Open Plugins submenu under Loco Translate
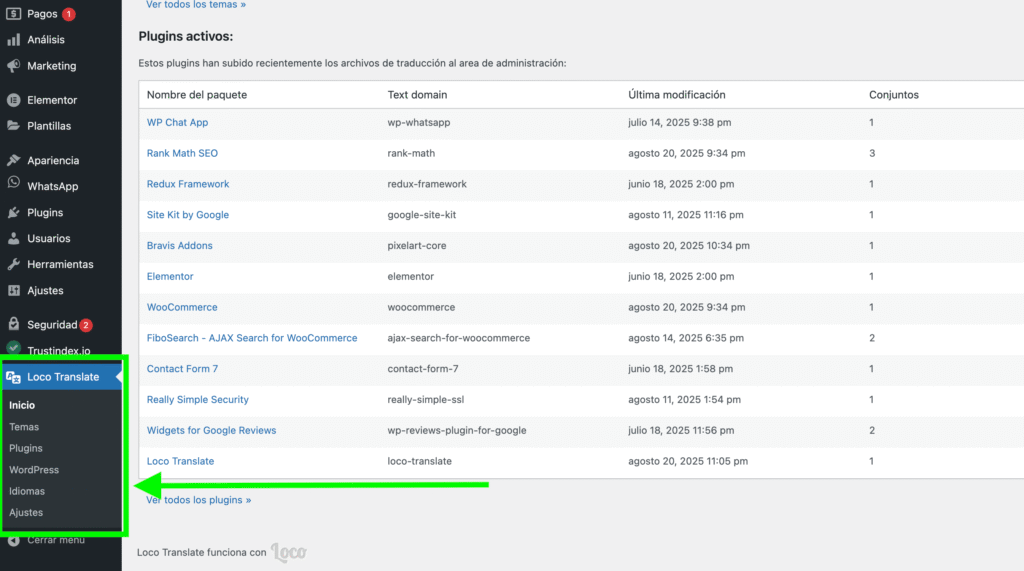Image resolution: width=1024 pixels, height=571 pixels. 26,448
